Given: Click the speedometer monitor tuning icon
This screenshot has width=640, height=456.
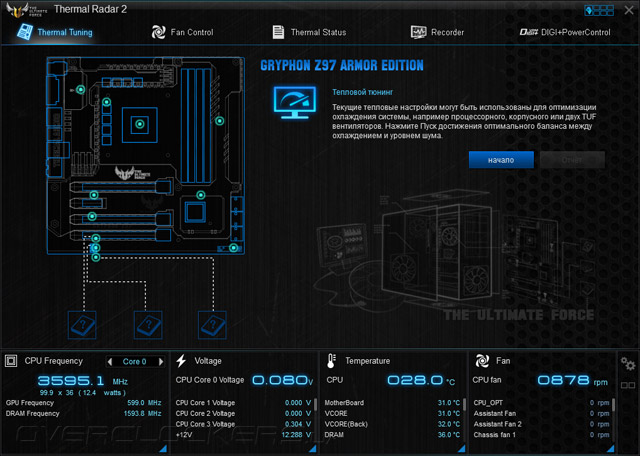Looking at the screenshot, I should (295, 102).
